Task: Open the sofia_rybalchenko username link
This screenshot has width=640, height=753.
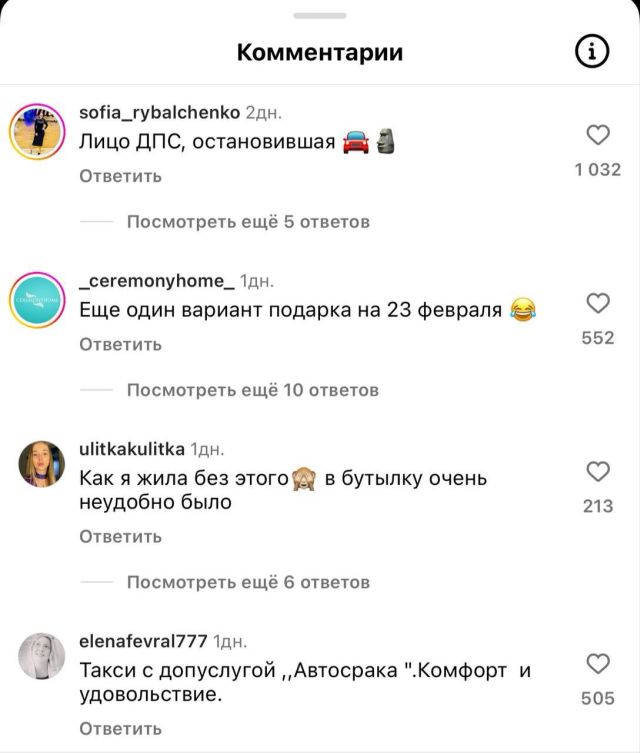Action: [159, 113]
